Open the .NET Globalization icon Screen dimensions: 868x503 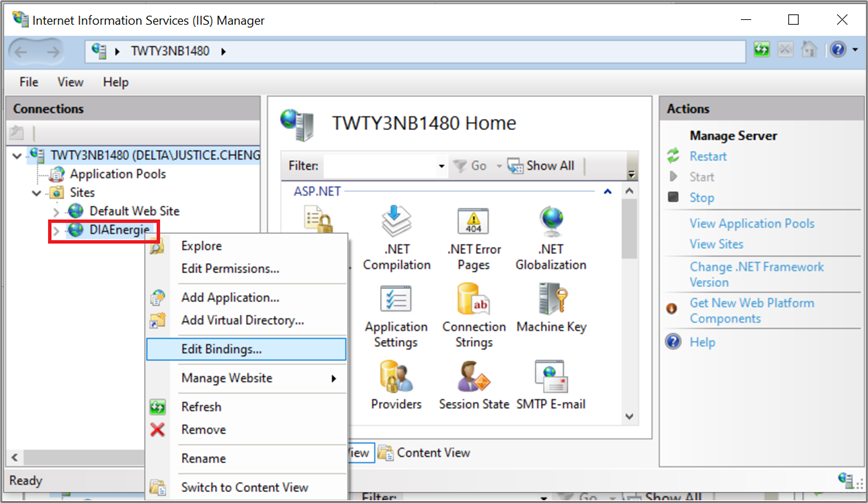(x=550, y=239)
